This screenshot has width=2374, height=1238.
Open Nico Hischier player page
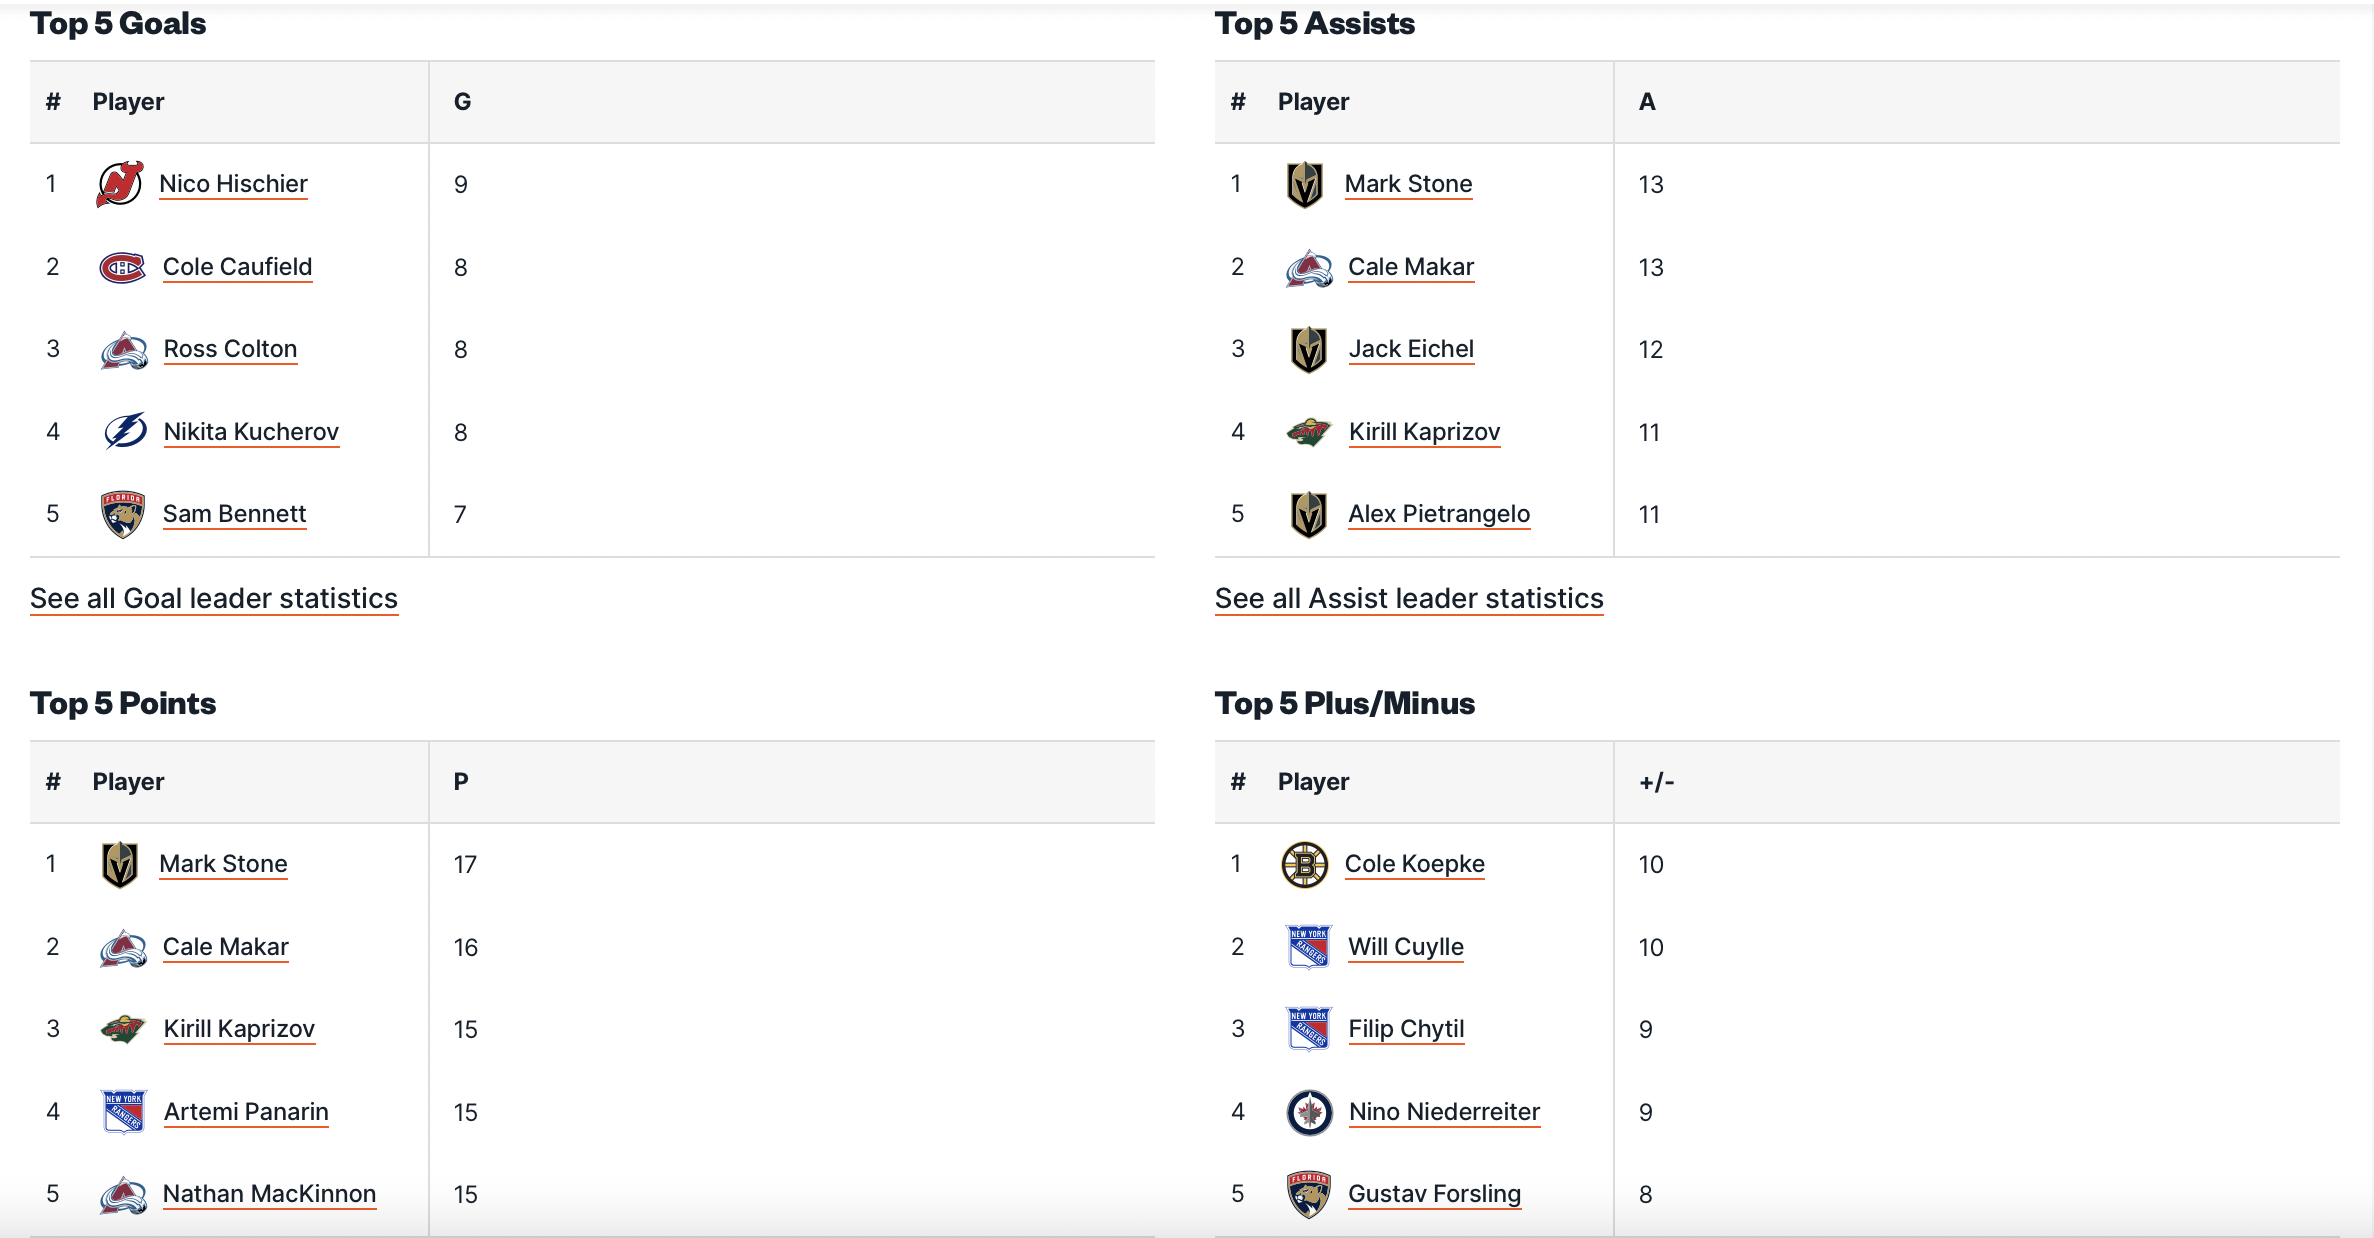(233, 184)
